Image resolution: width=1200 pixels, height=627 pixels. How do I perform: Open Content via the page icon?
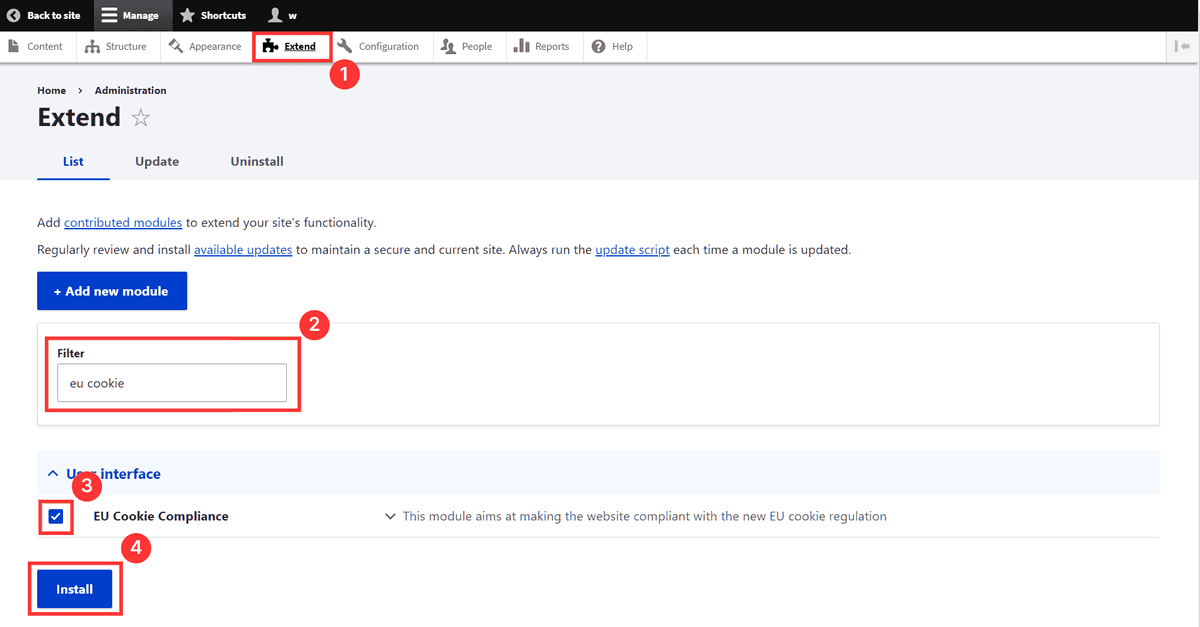click(15, 45)
